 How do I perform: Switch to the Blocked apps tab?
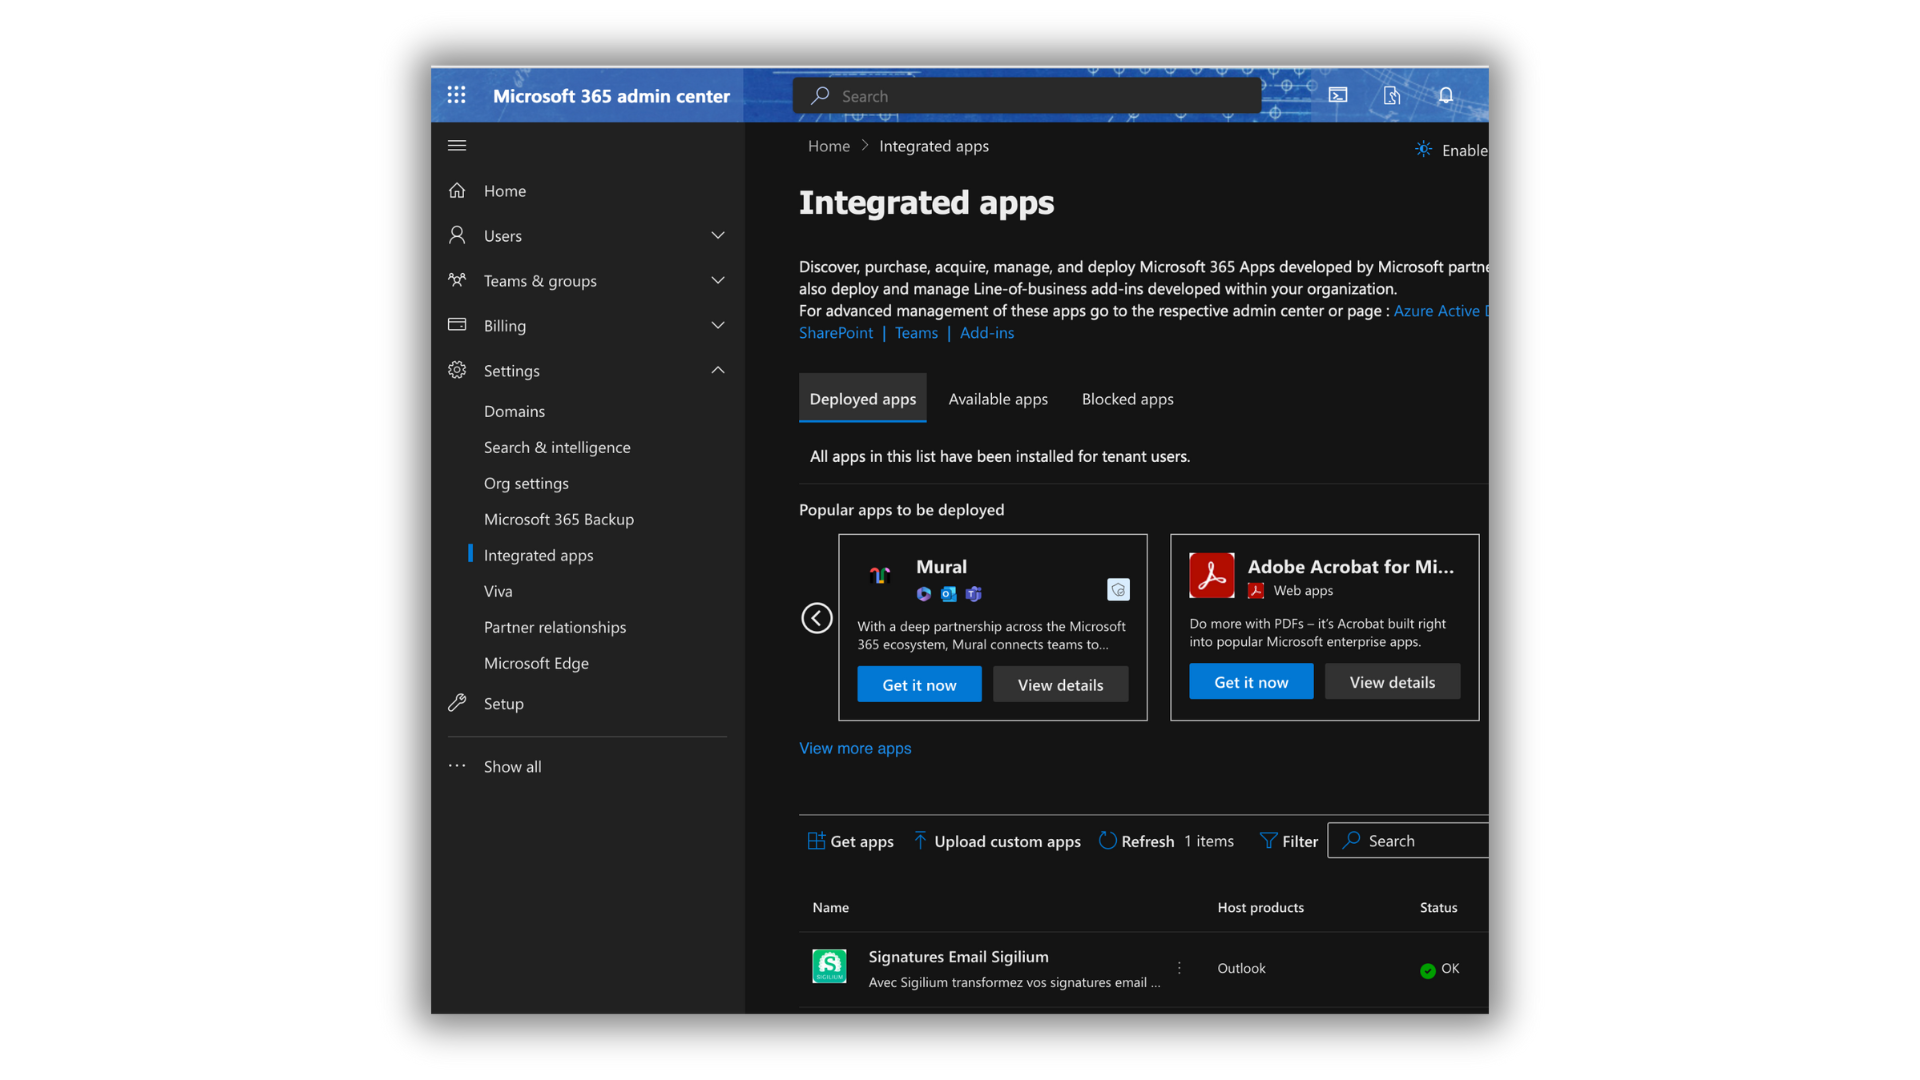(x=1127, y=399)
